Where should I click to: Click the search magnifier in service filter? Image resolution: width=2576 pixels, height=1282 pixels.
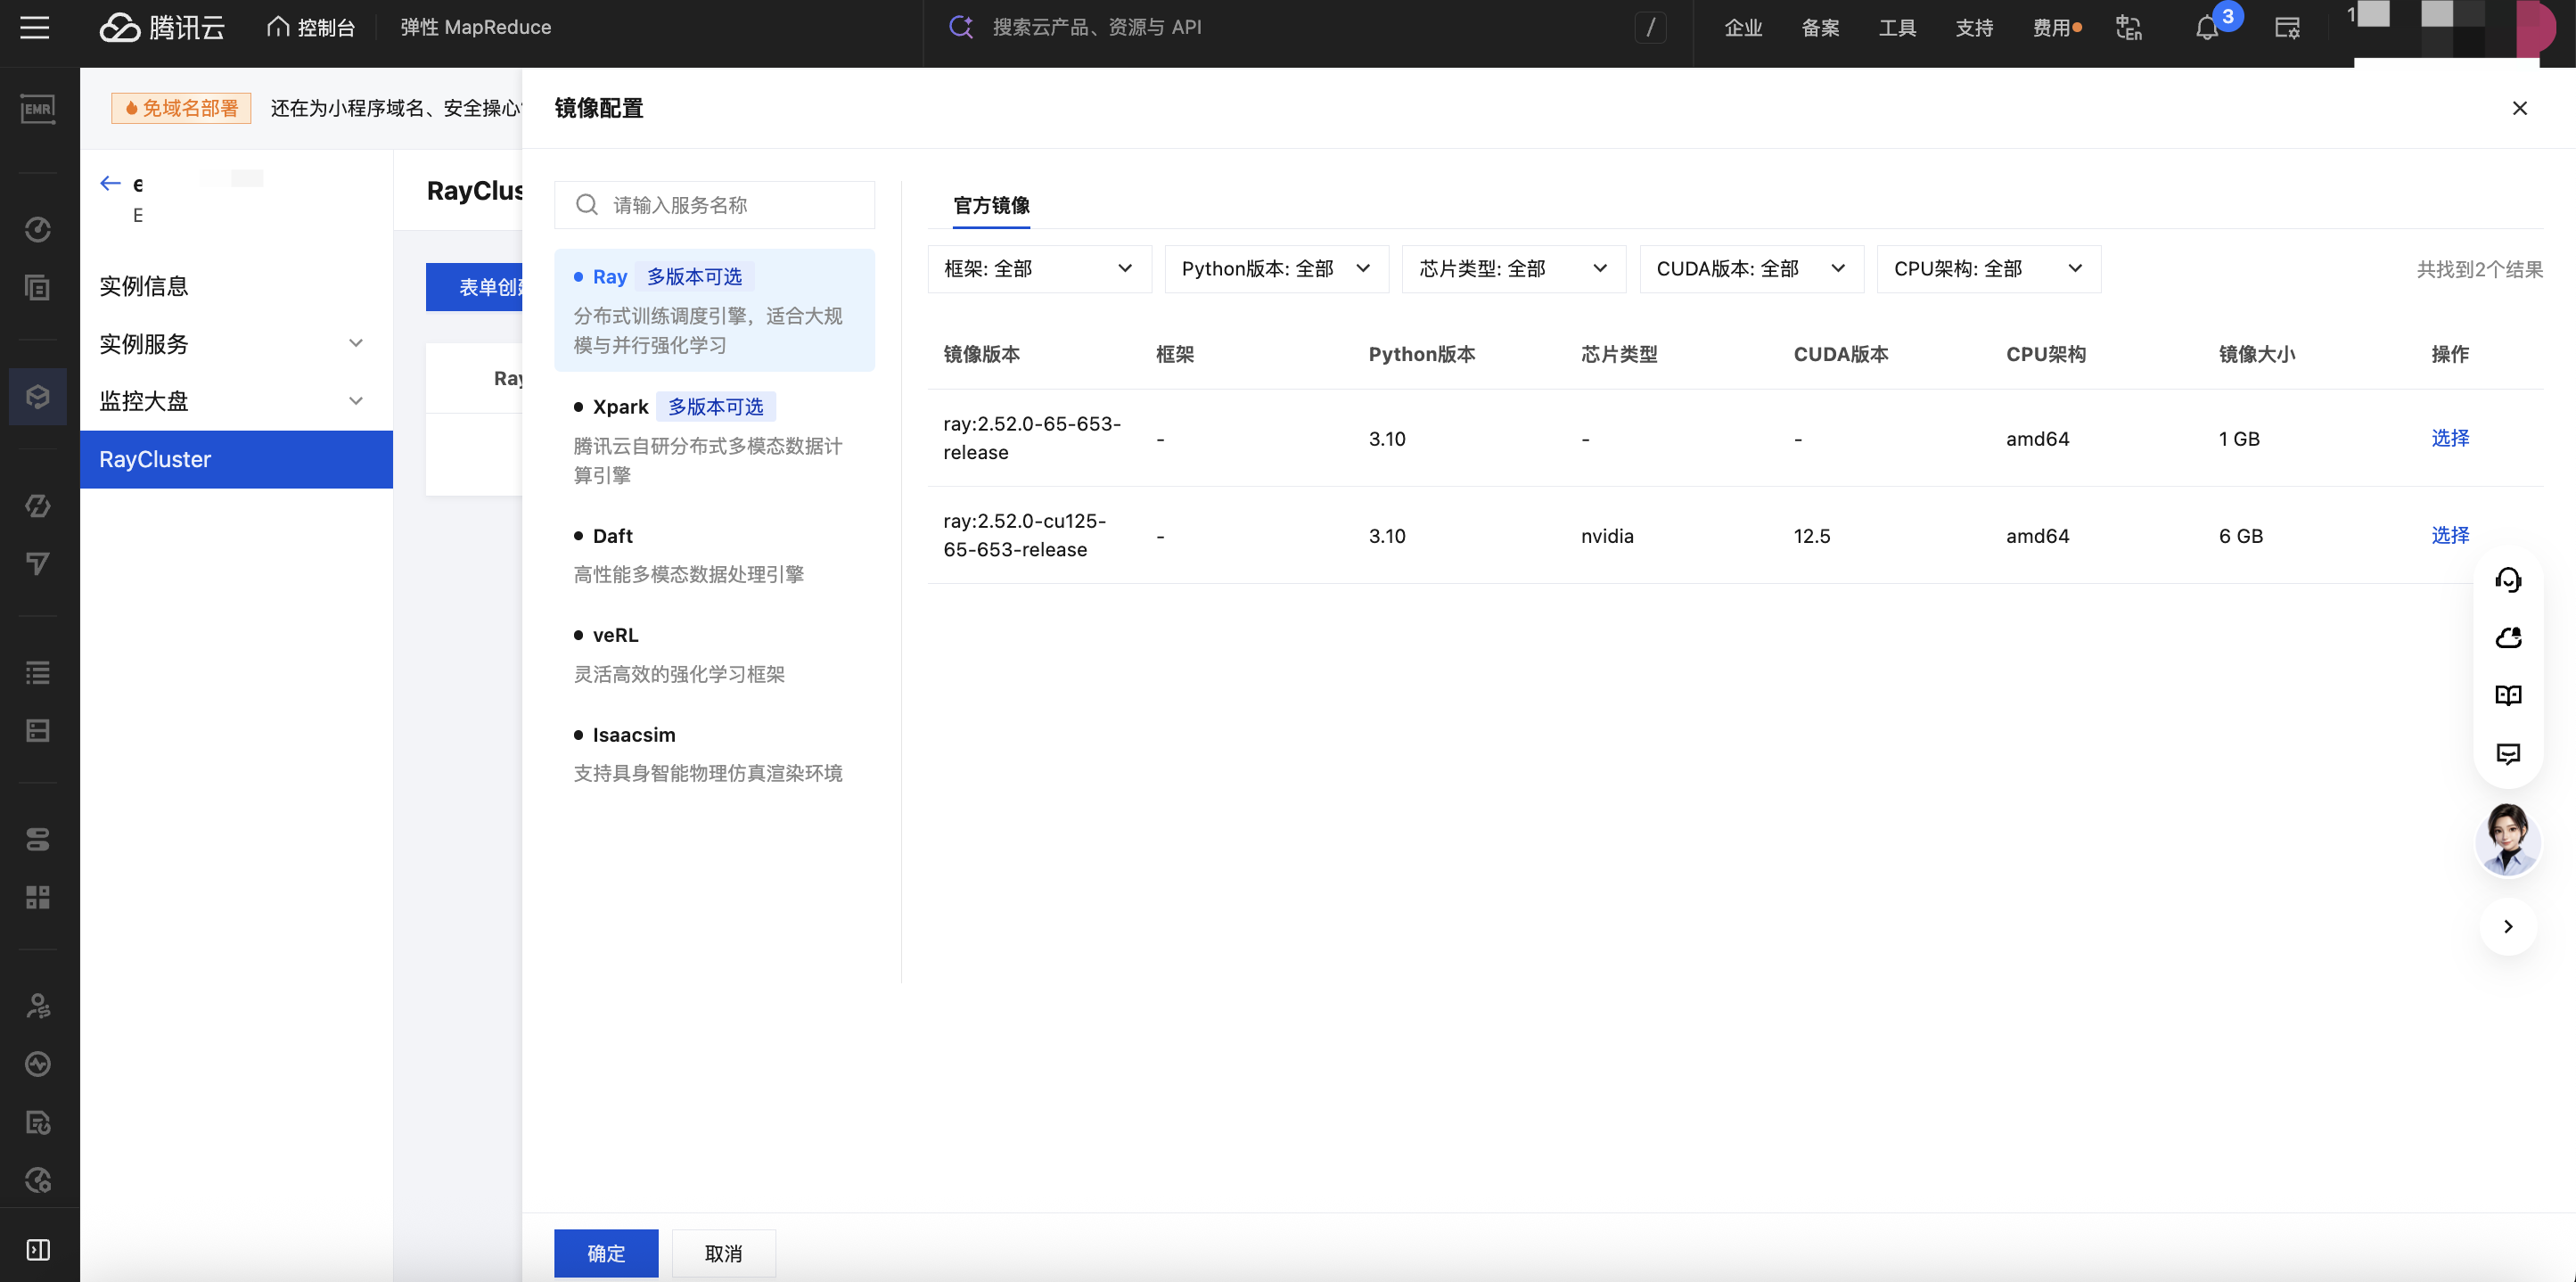[587, 205]
